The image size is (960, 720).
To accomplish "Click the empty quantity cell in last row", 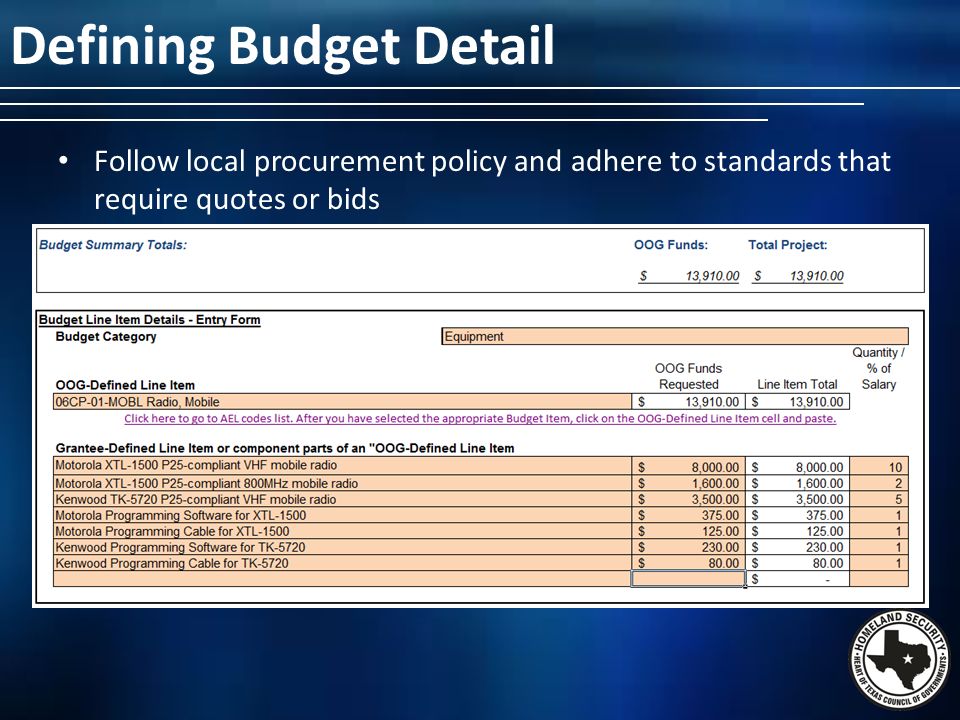I will tap(879, 579).
